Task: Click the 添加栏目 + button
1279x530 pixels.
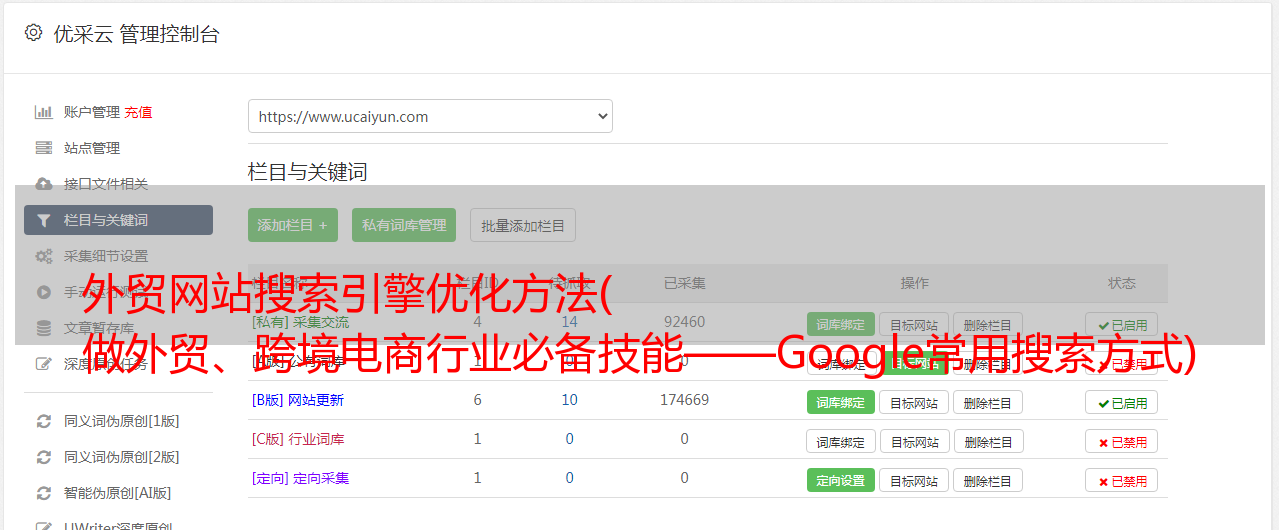Action: pos(293,225)
